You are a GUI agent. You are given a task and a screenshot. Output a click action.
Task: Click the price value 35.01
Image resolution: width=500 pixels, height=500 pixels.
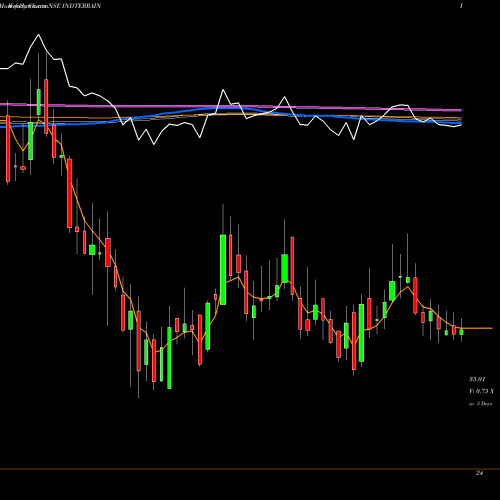[x=477, y=379]
